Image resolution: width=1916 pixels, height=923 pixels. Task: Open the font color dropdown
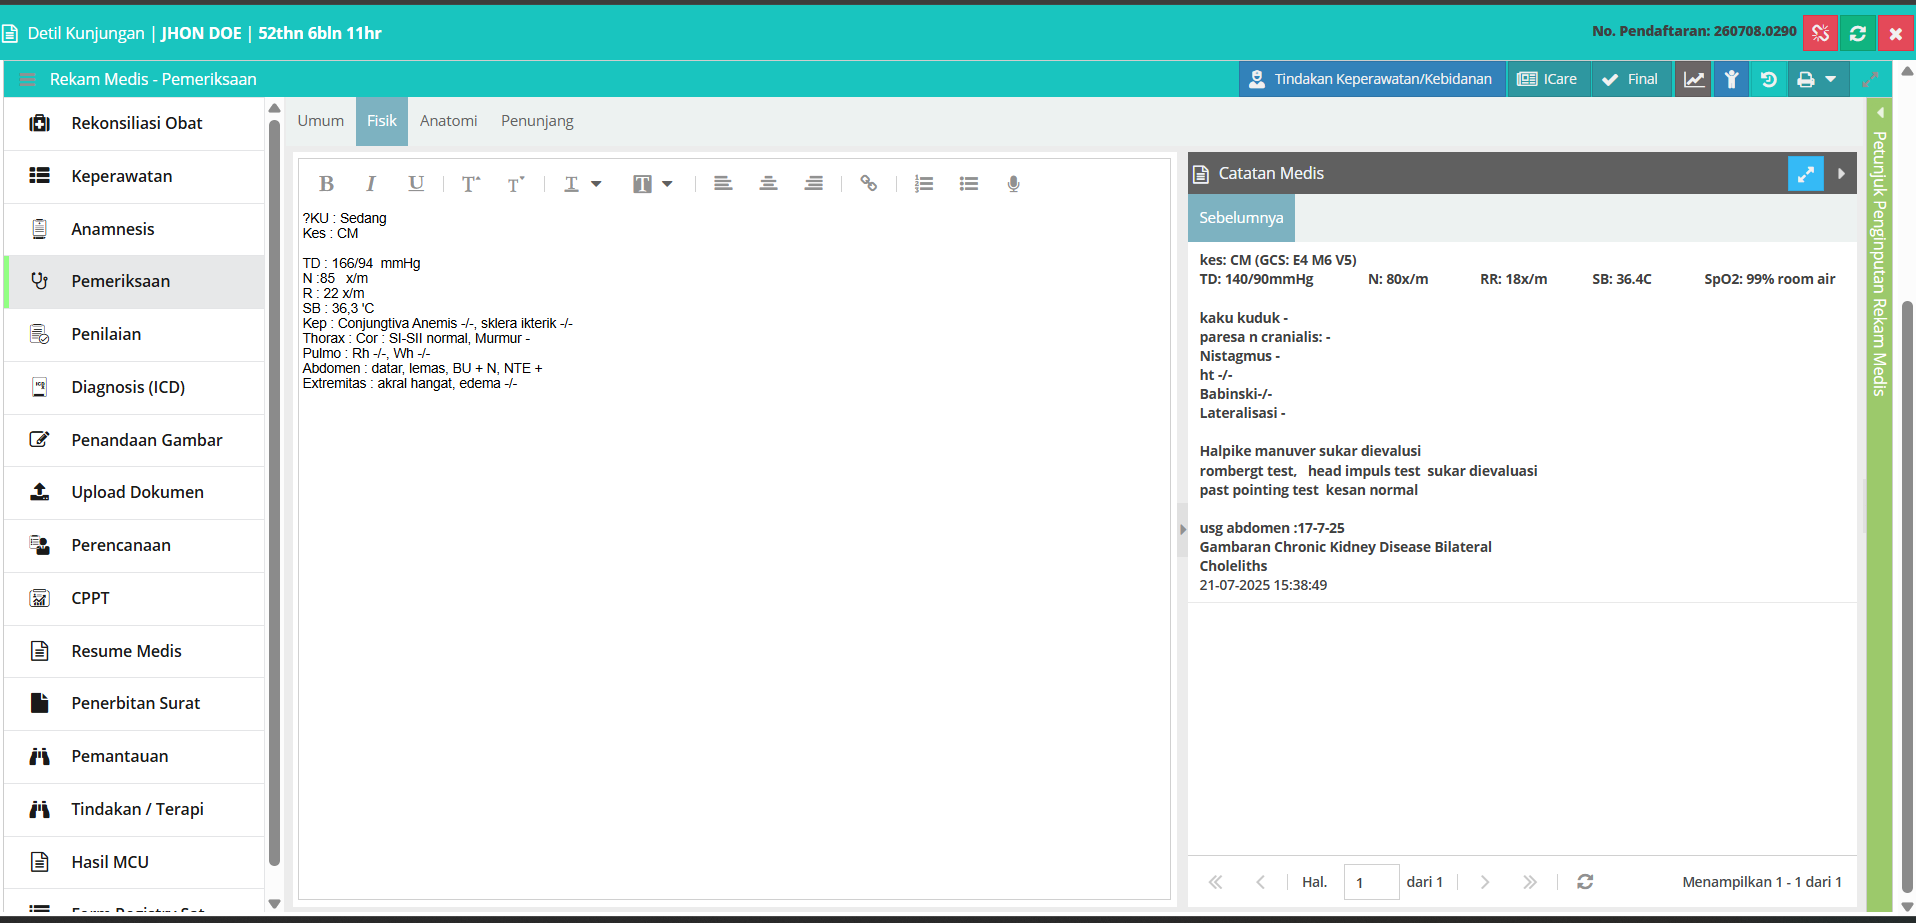(x=582, y=184)
